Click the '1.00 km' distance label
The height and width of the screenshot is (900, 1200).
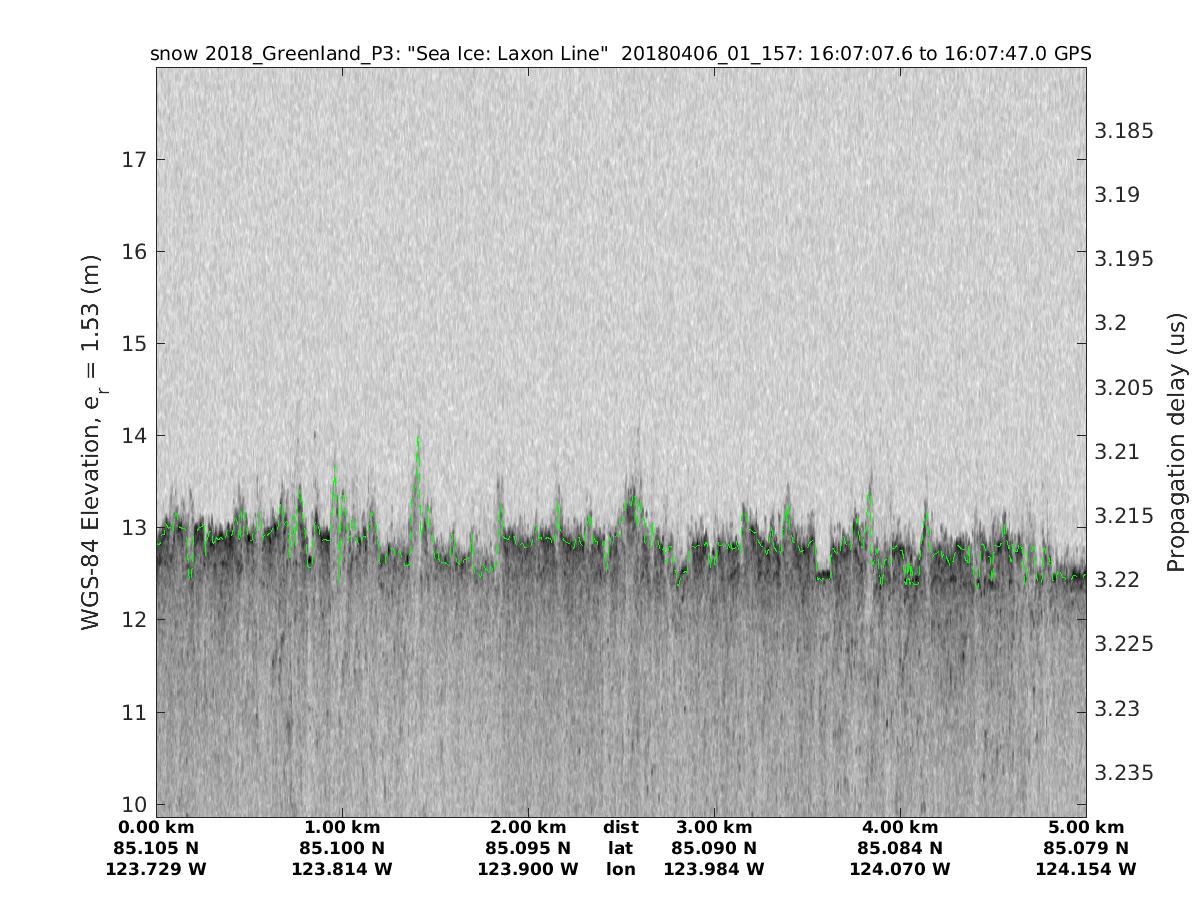[x=342, y=828]
